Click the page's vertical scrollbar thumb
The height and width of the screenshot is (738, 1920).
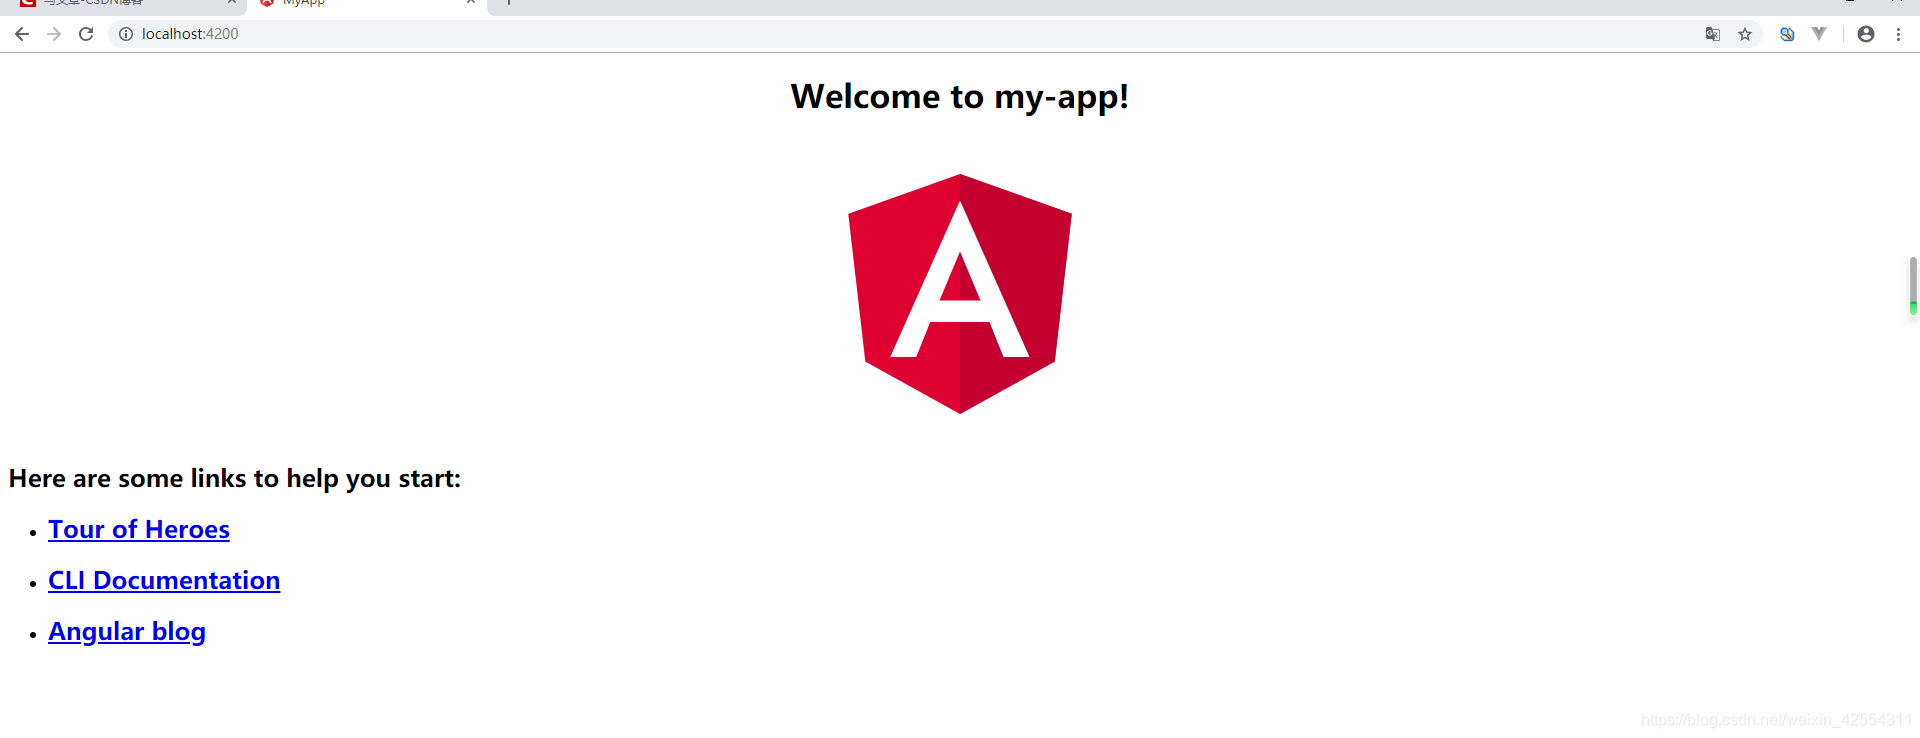tap(1913, 286)
